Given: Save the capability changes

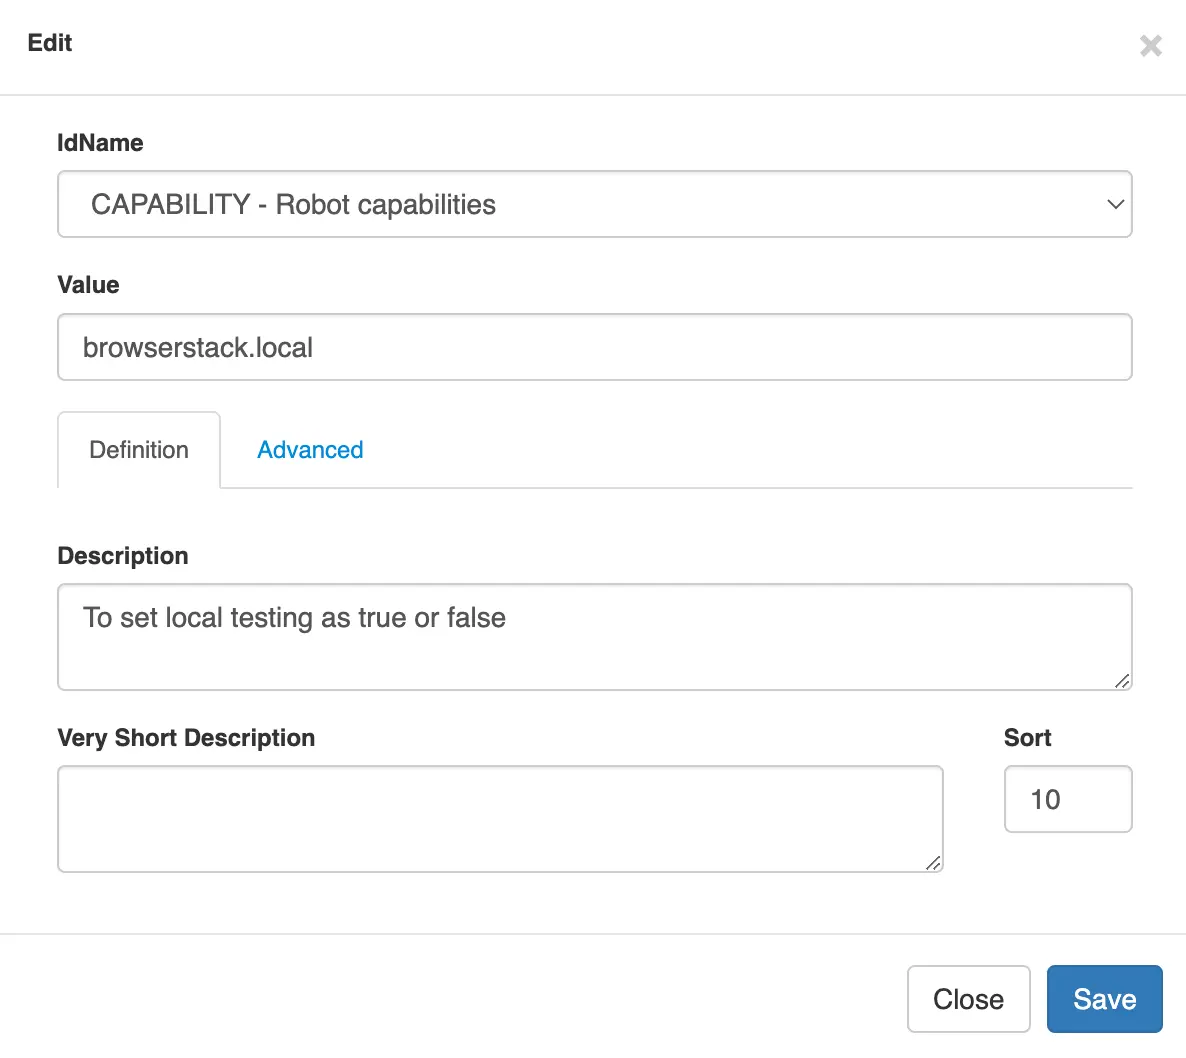Looking at the screenshot, I should coord(1104,999).
